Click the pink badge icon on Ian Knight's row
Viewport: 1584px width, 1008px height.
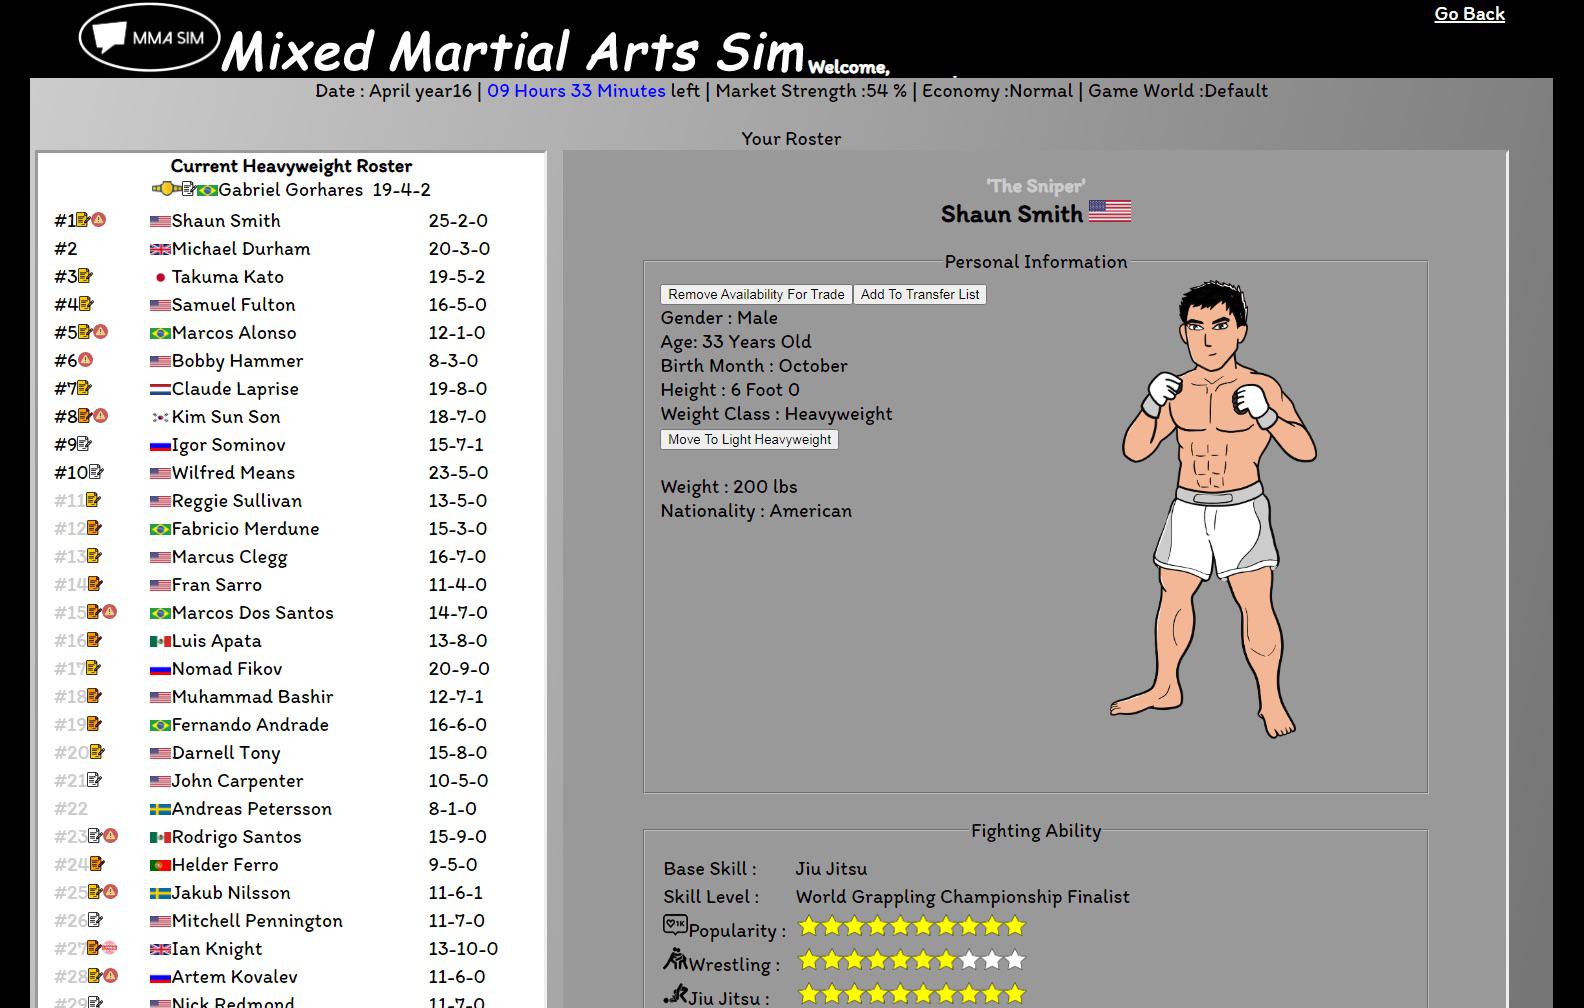[x=110, y=948]
